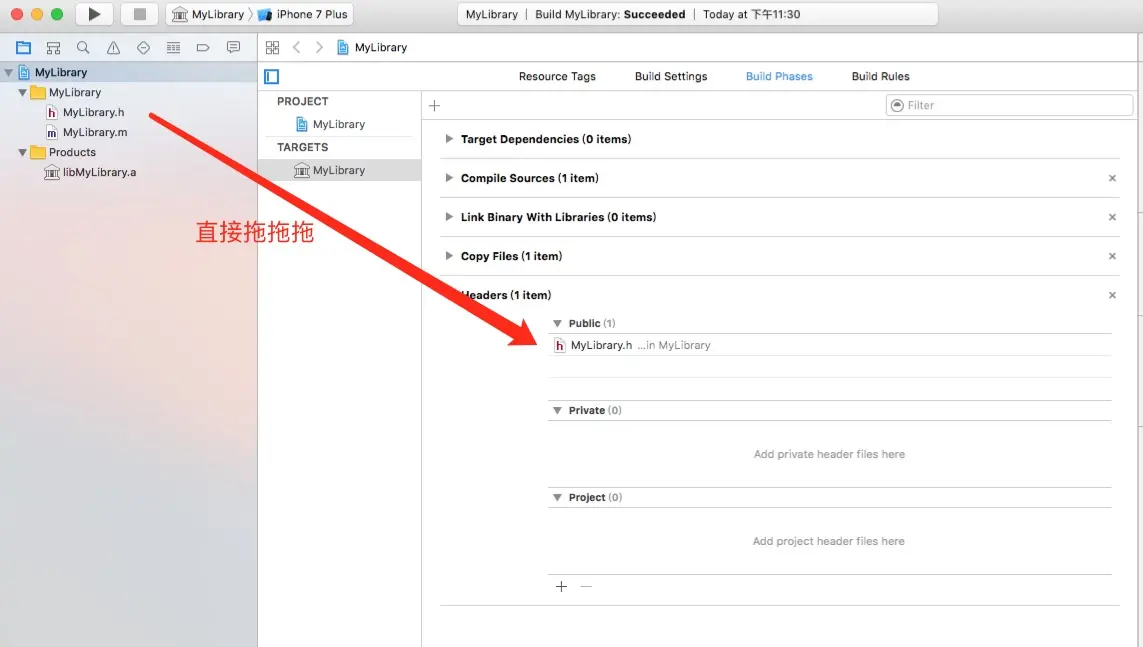Collapse the Private headers group

coord(557,410)
